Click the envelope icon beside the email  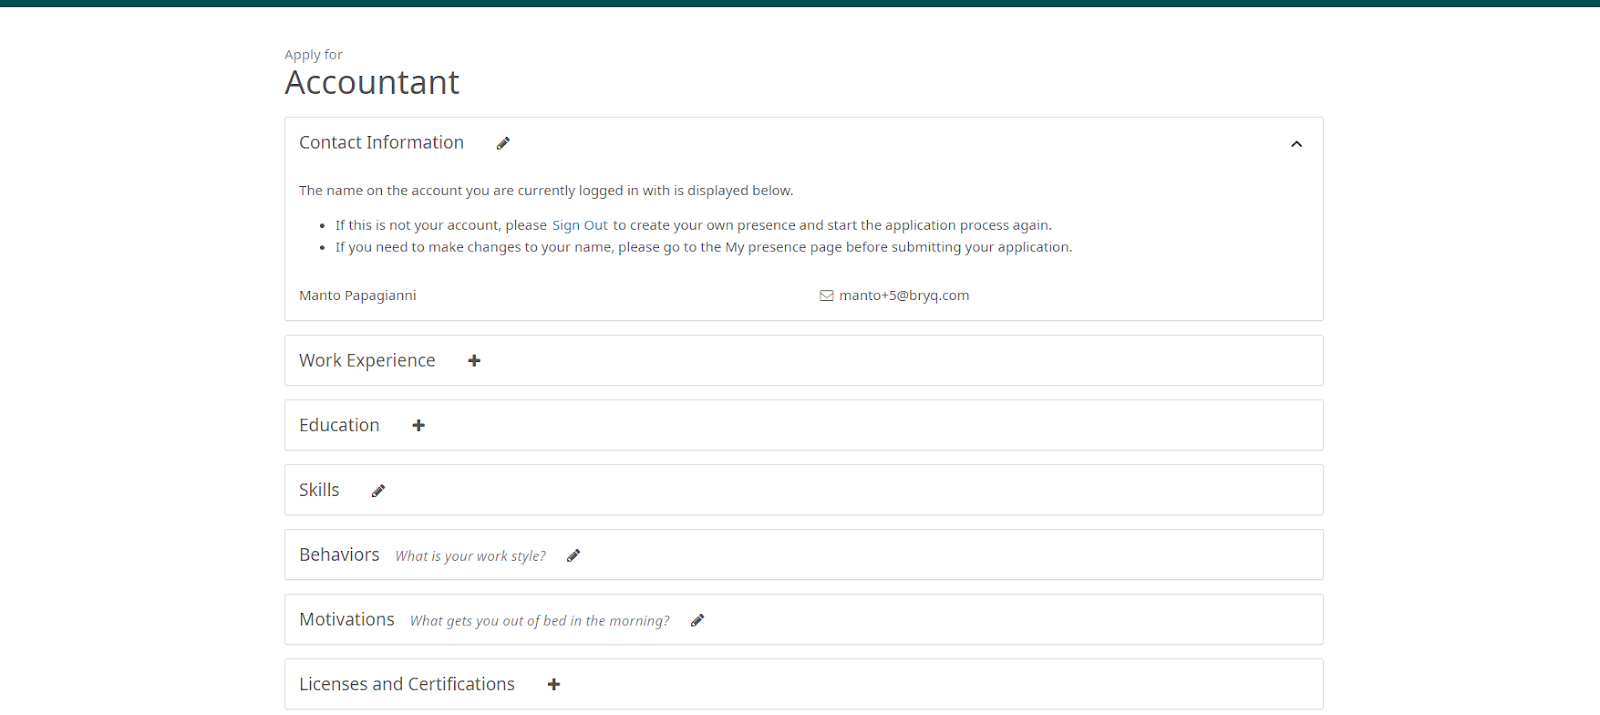[826, 296]
